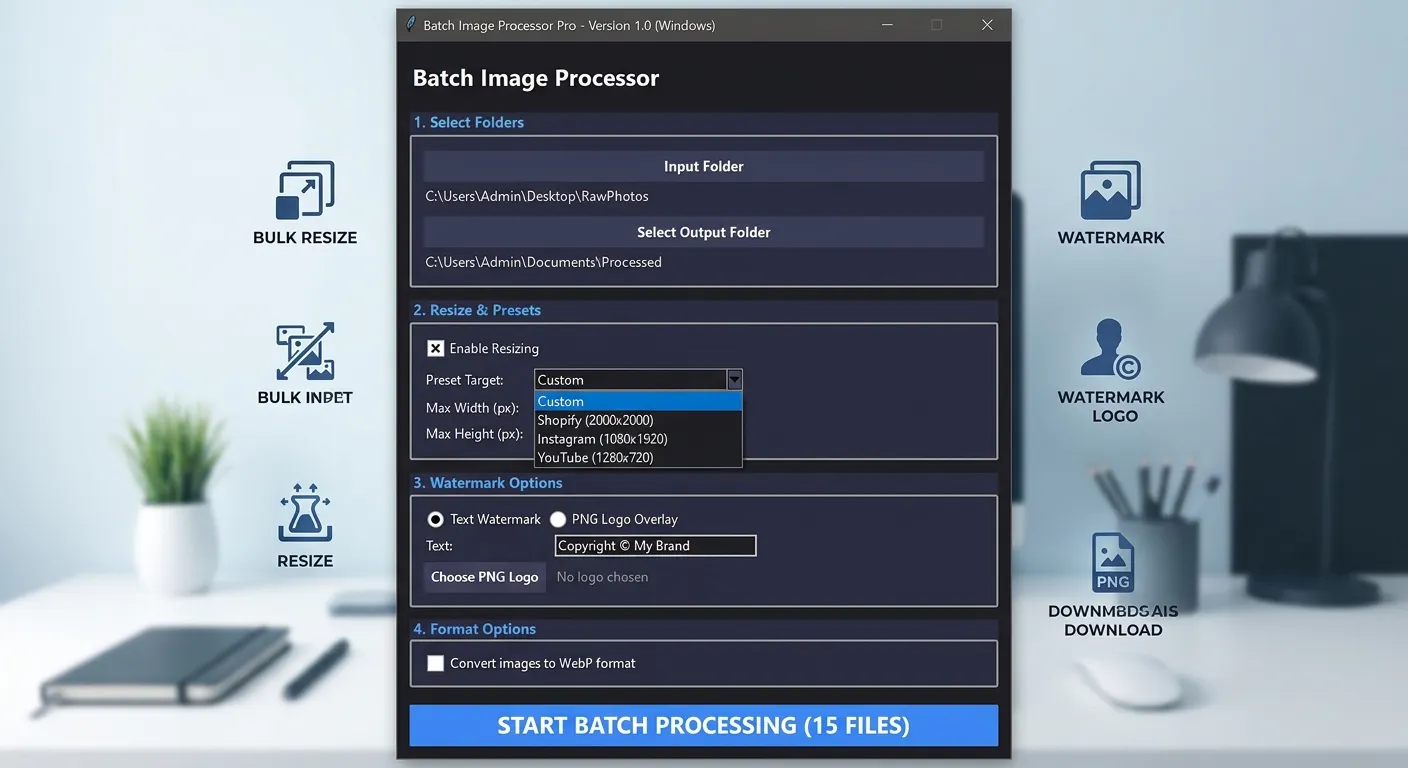1408x768 pixels.
Task: Close the Batch Image Processor Pro window
Action: click(987, 25)
